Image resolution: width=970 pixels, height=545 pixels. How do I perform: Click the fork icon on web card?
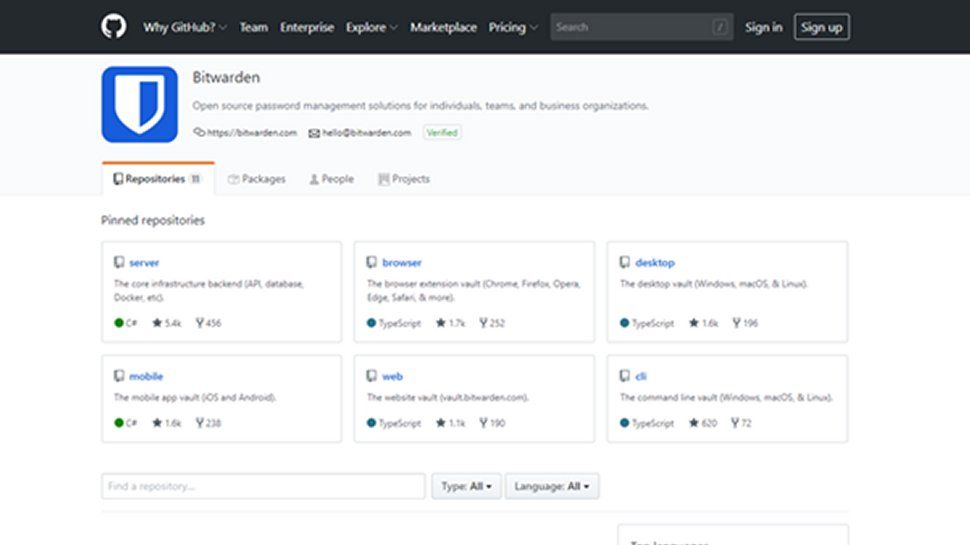[483, 423]
